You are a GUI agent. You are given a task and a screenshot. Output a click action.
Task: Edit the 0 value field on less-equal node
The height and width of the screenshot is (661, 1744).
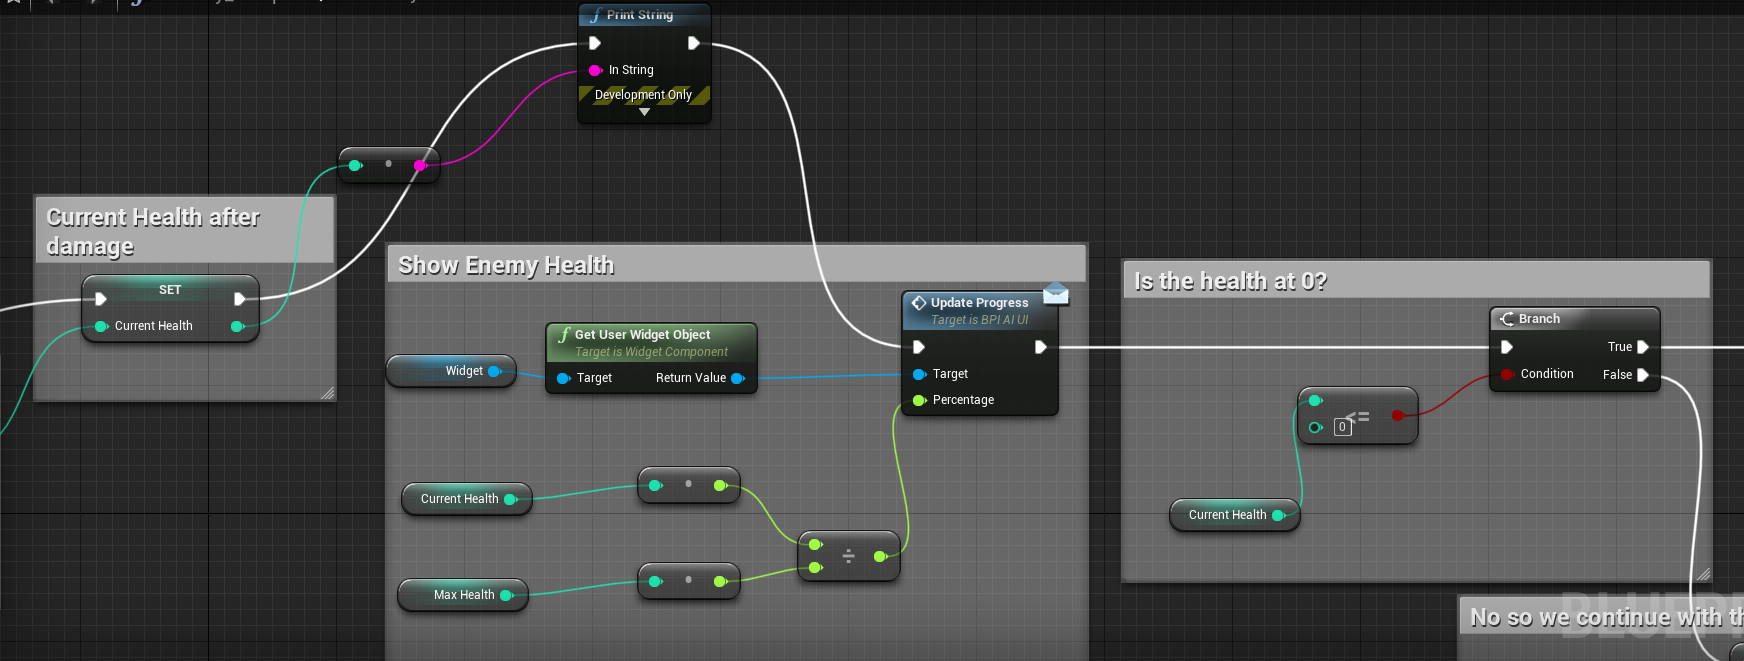pyautogui.click(x=1342, y=427)
